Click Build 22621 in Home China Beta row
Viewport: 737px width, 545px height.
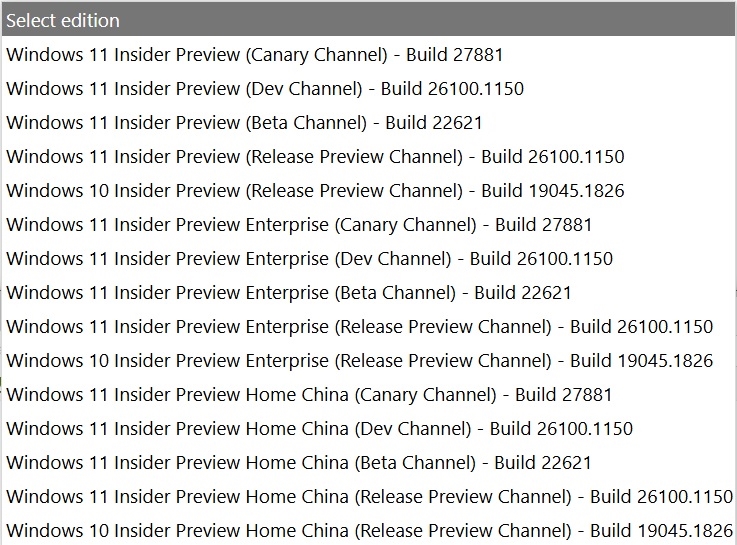point(542,462)
